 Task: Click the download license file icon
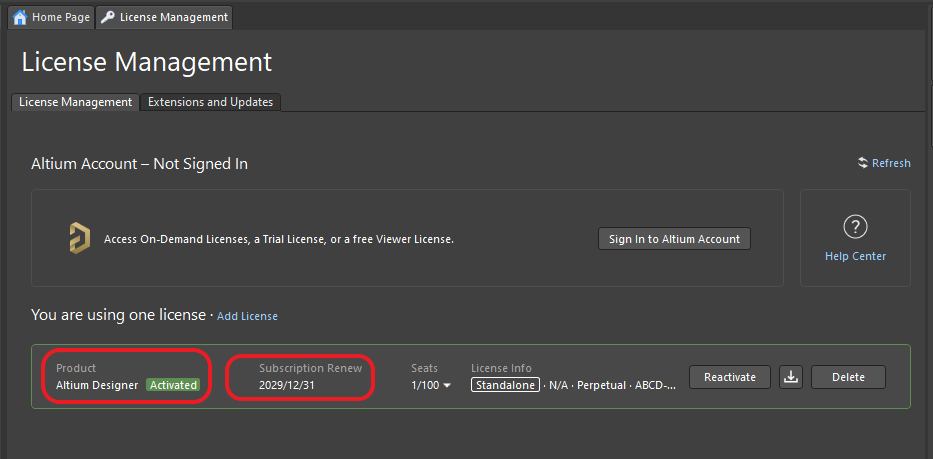click(x=791, y=377)
